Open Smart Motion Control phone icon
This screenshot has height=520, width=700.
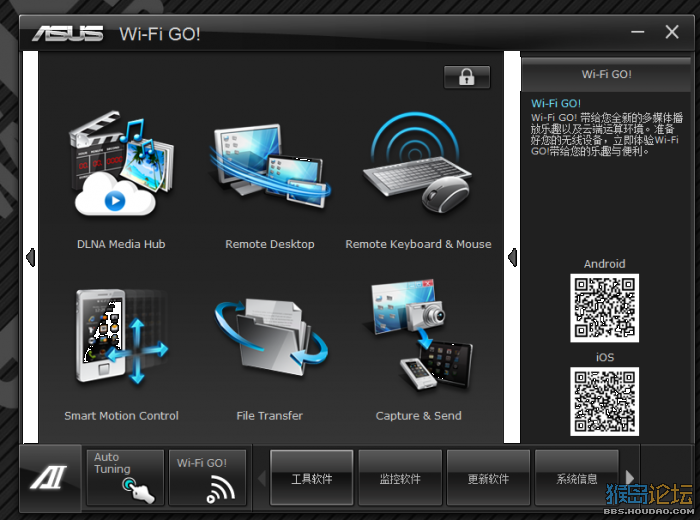(x=121, y=337)
